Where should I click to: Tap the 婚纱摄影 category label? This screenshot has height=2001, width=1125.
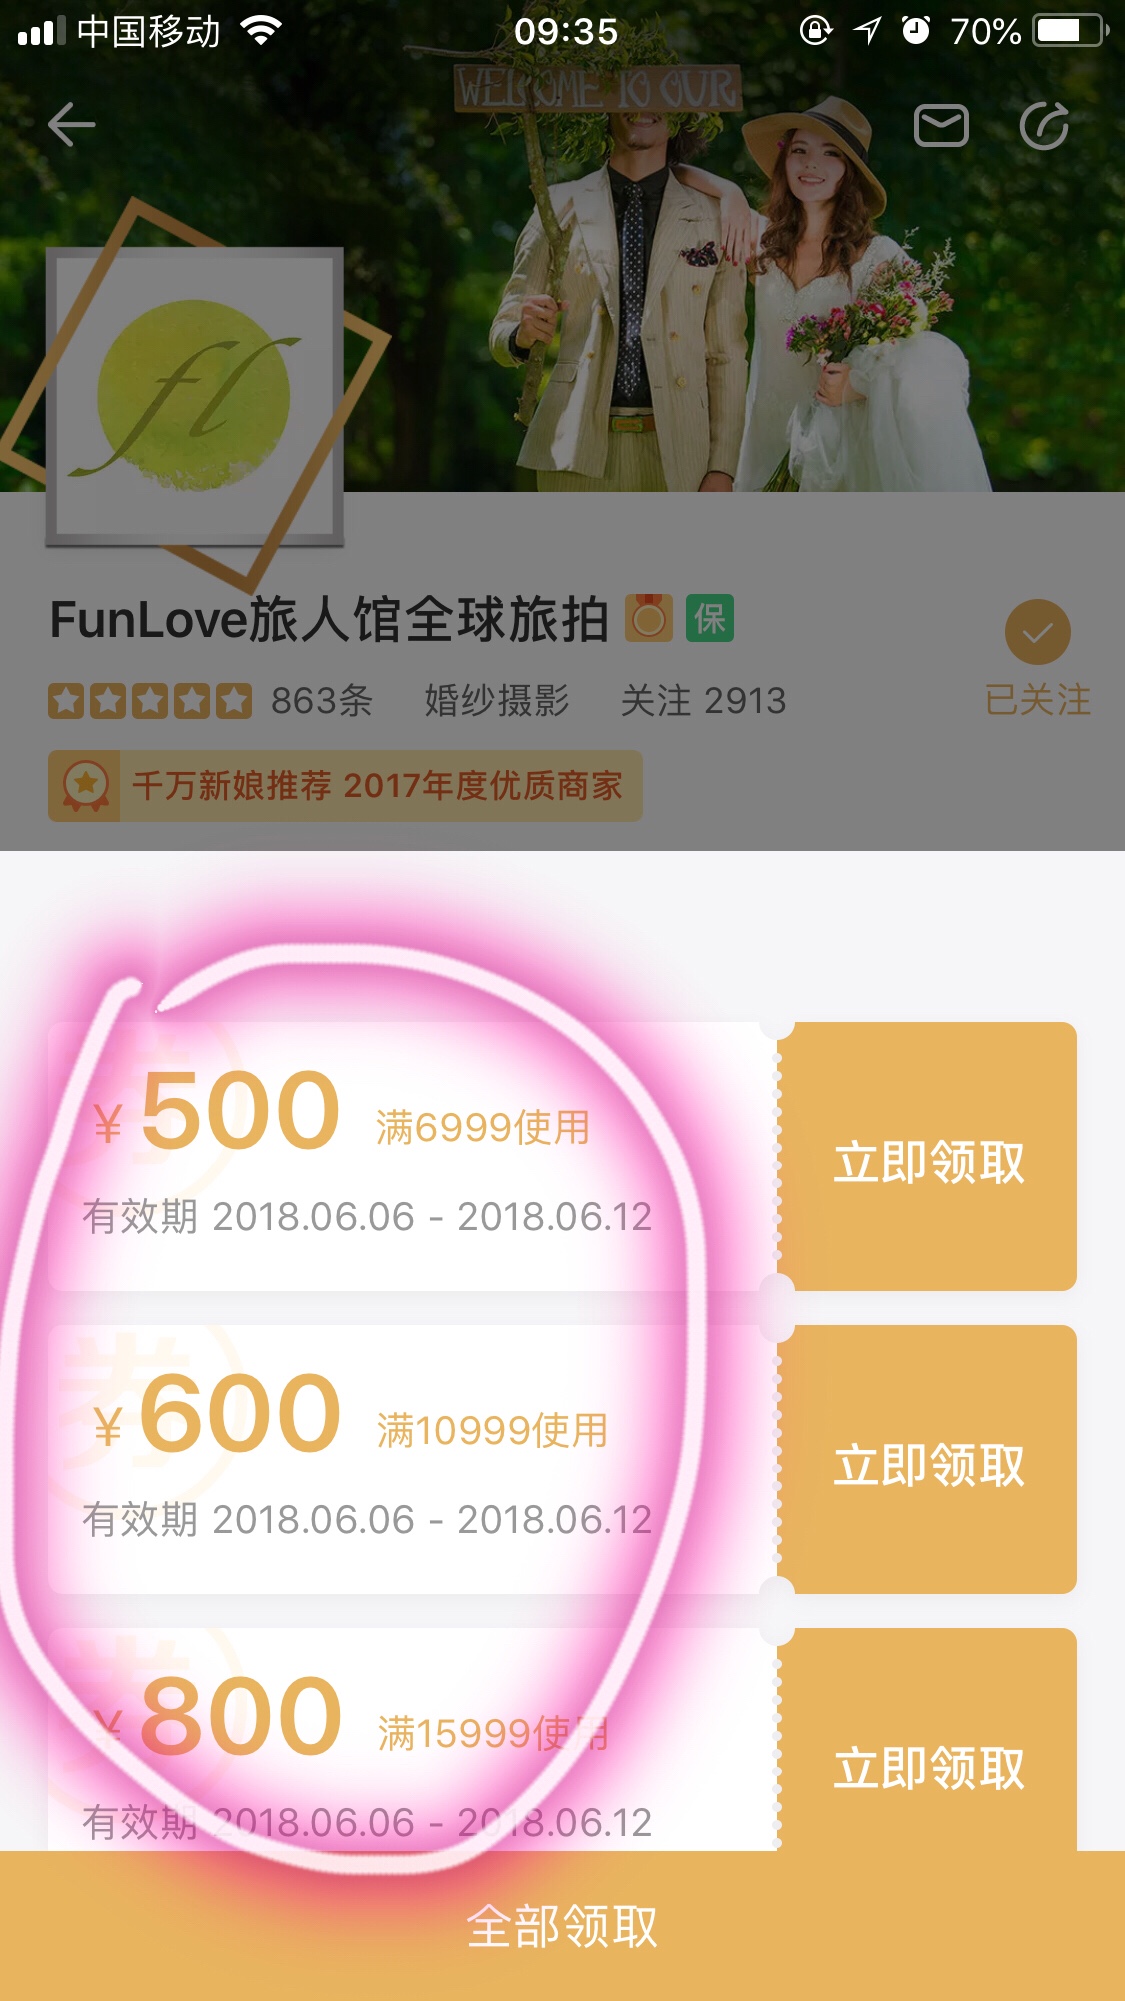(x=497, y=701)
